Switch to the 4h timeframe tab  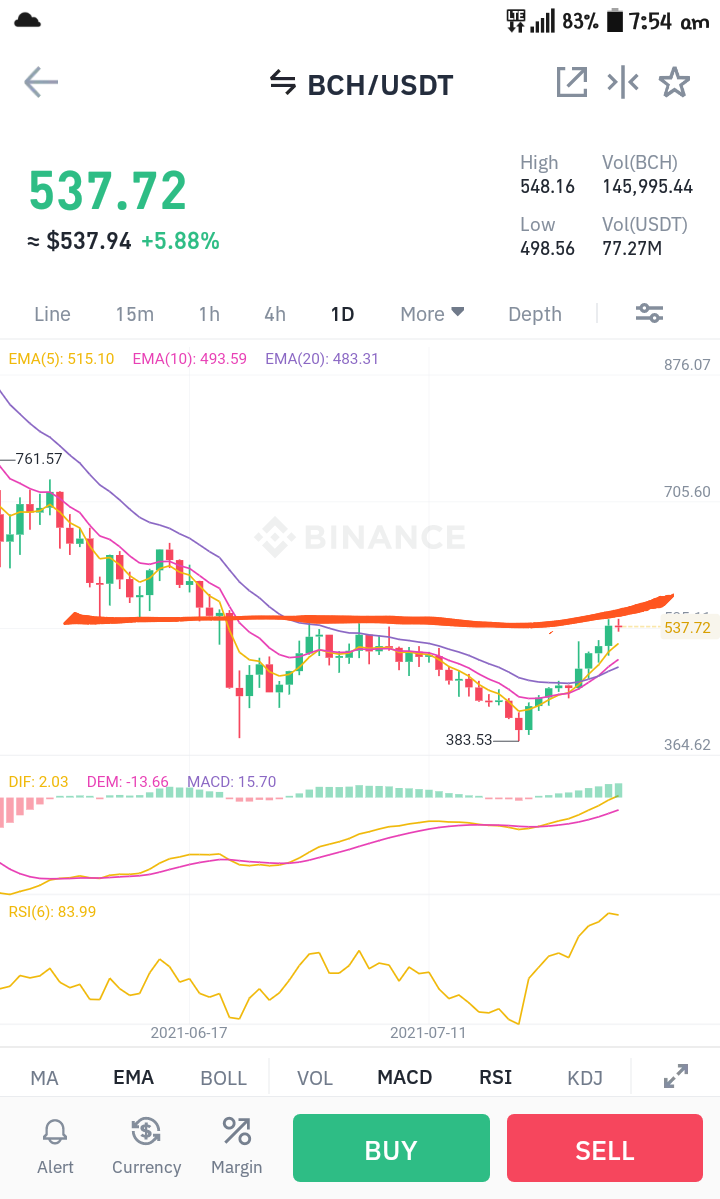coord(275,314)
